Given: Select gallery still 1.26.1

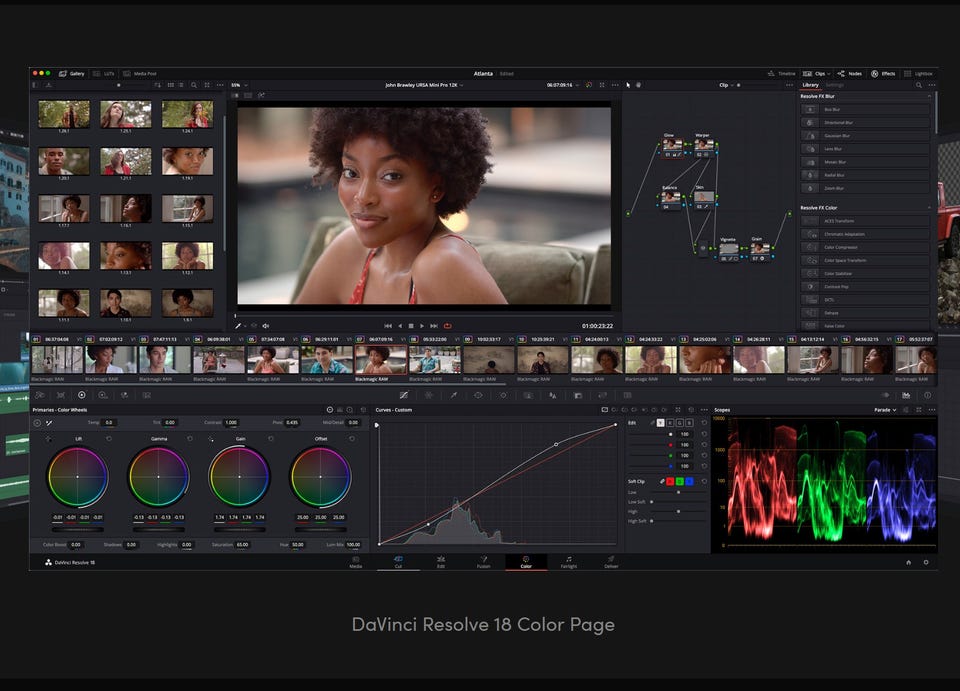Looking at the screenshot, I should [x=64, y=114].
